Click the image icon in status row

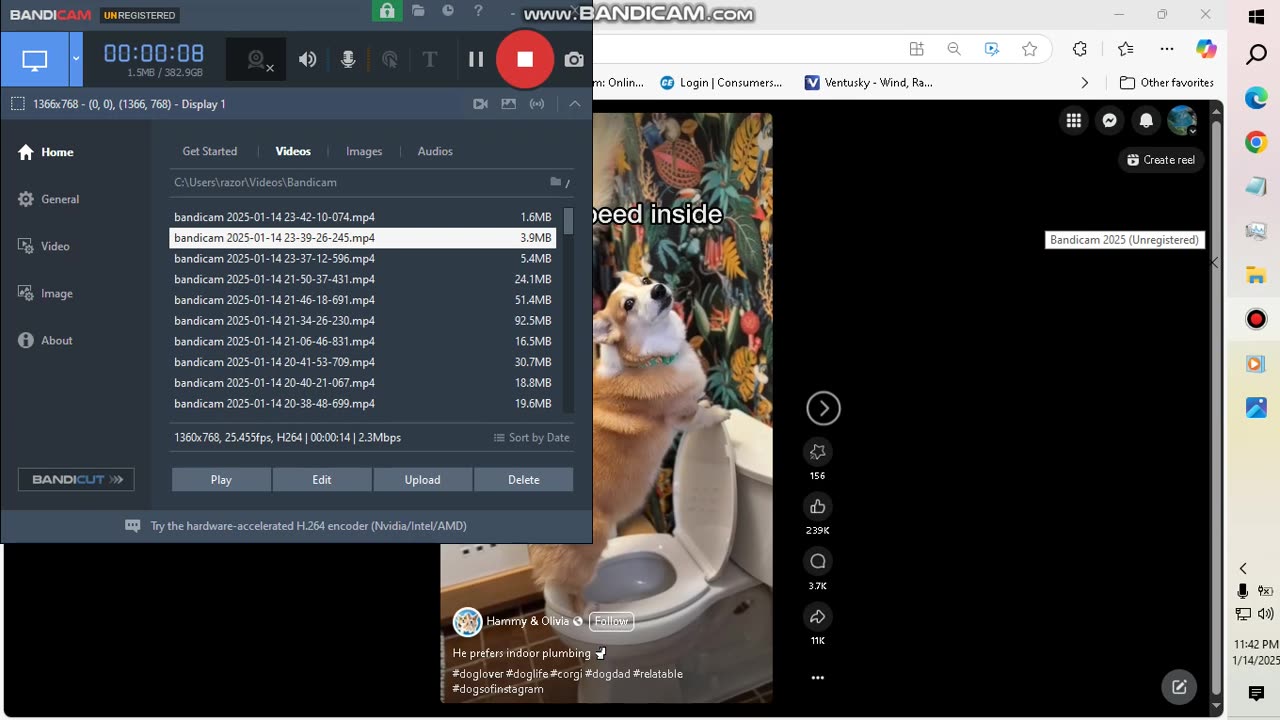[509, 104]
